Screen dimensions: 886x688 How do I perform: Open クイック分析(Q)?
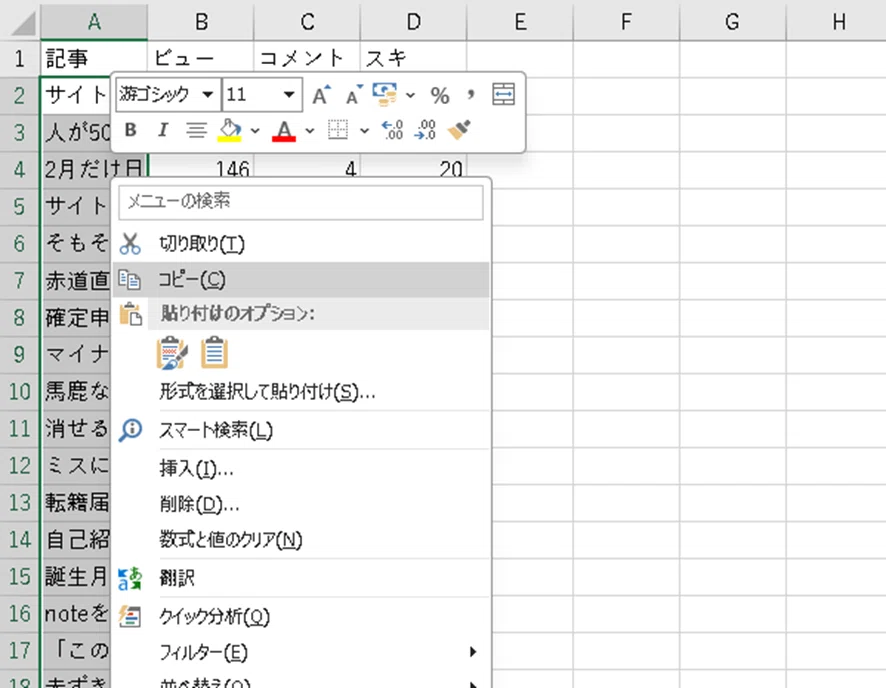(x=301, y=616)
